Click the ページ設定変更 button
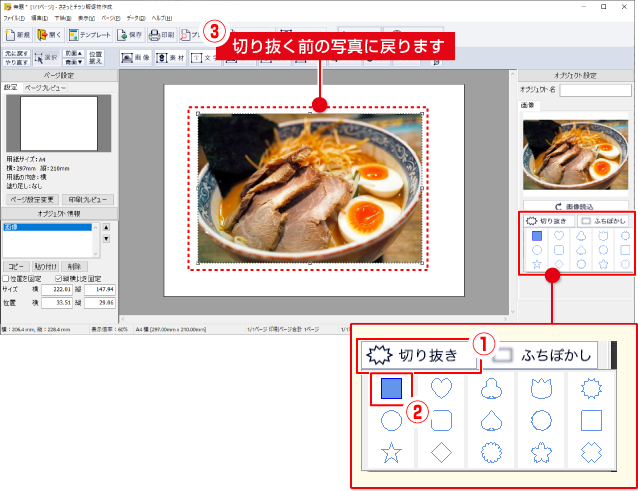 tap(32, 200)
